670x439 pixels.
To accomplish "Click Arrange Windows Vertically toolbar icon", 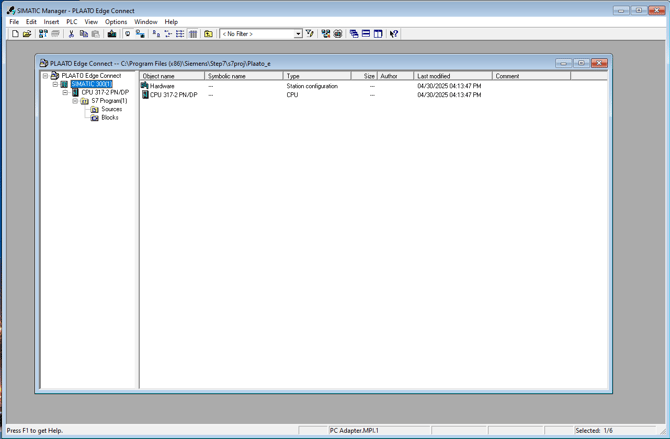I will 378,34.
